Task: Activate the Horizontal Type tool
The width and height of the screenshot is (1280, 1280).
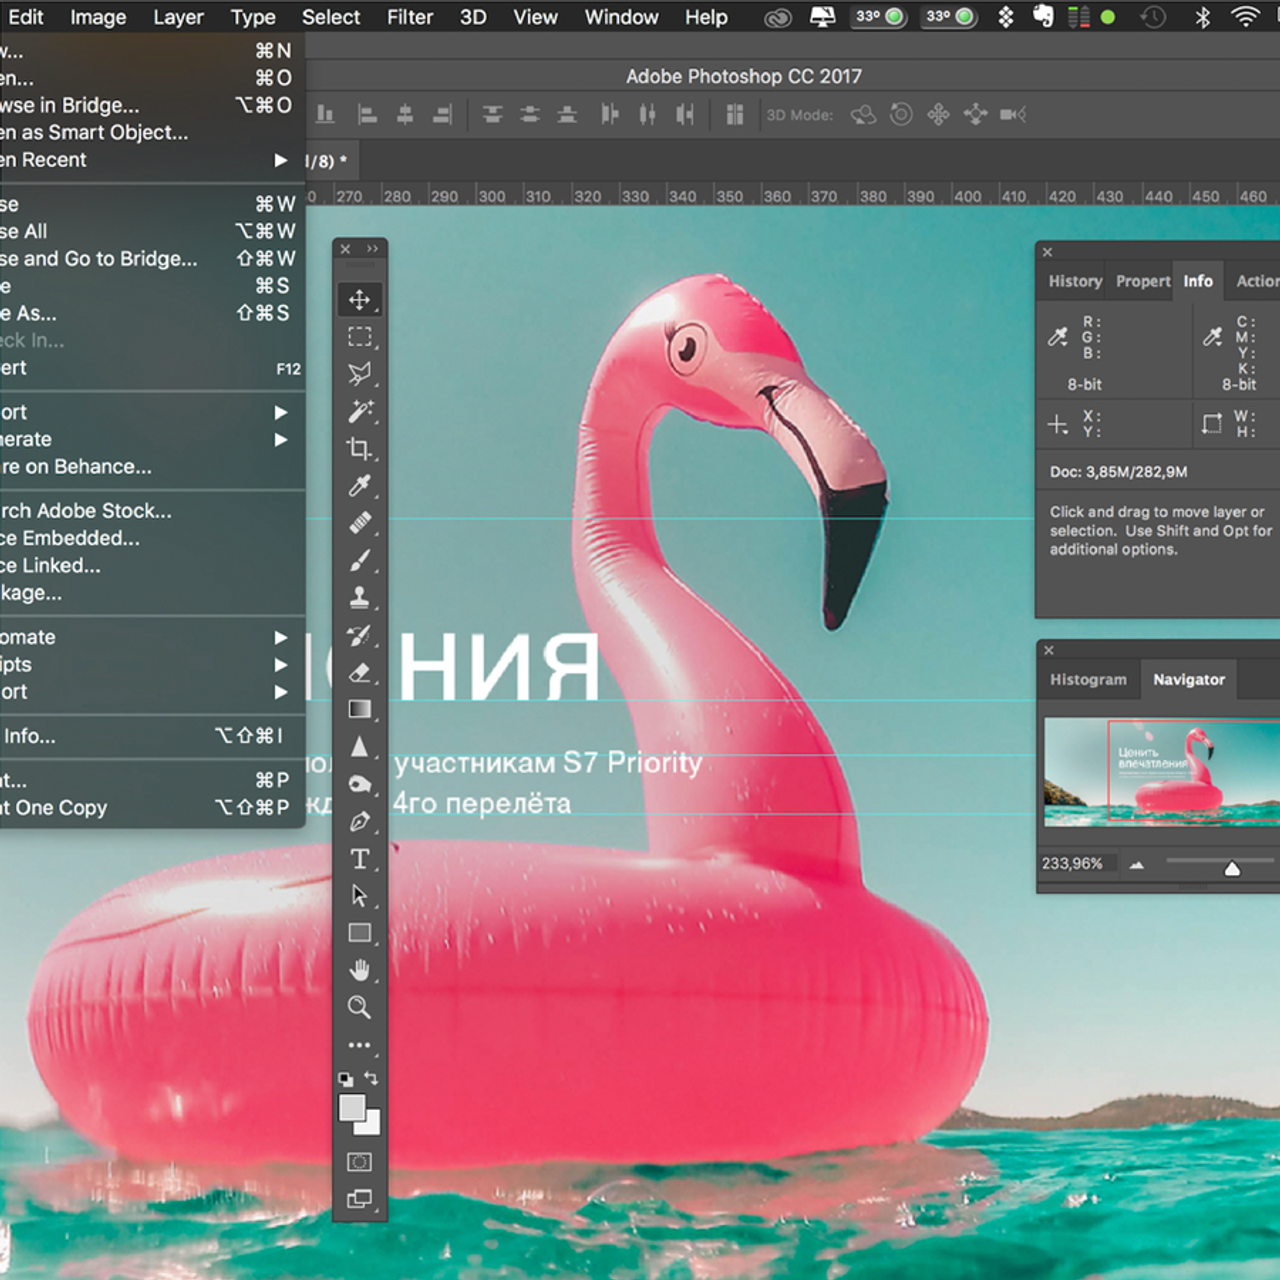Action: click(360, 857)
